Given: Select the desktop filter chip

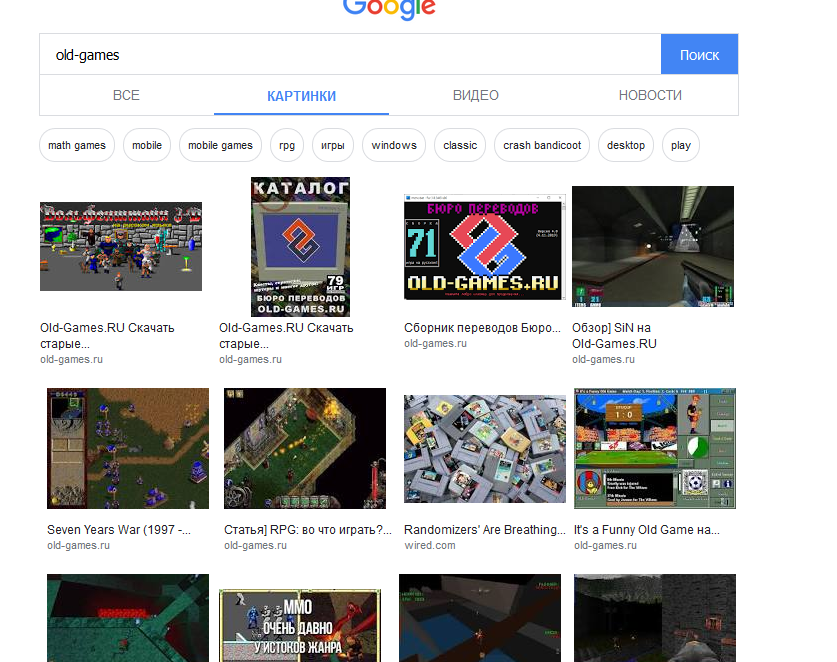Looking at the screenshot, I should pyautogui.click(x=626, y=145).
